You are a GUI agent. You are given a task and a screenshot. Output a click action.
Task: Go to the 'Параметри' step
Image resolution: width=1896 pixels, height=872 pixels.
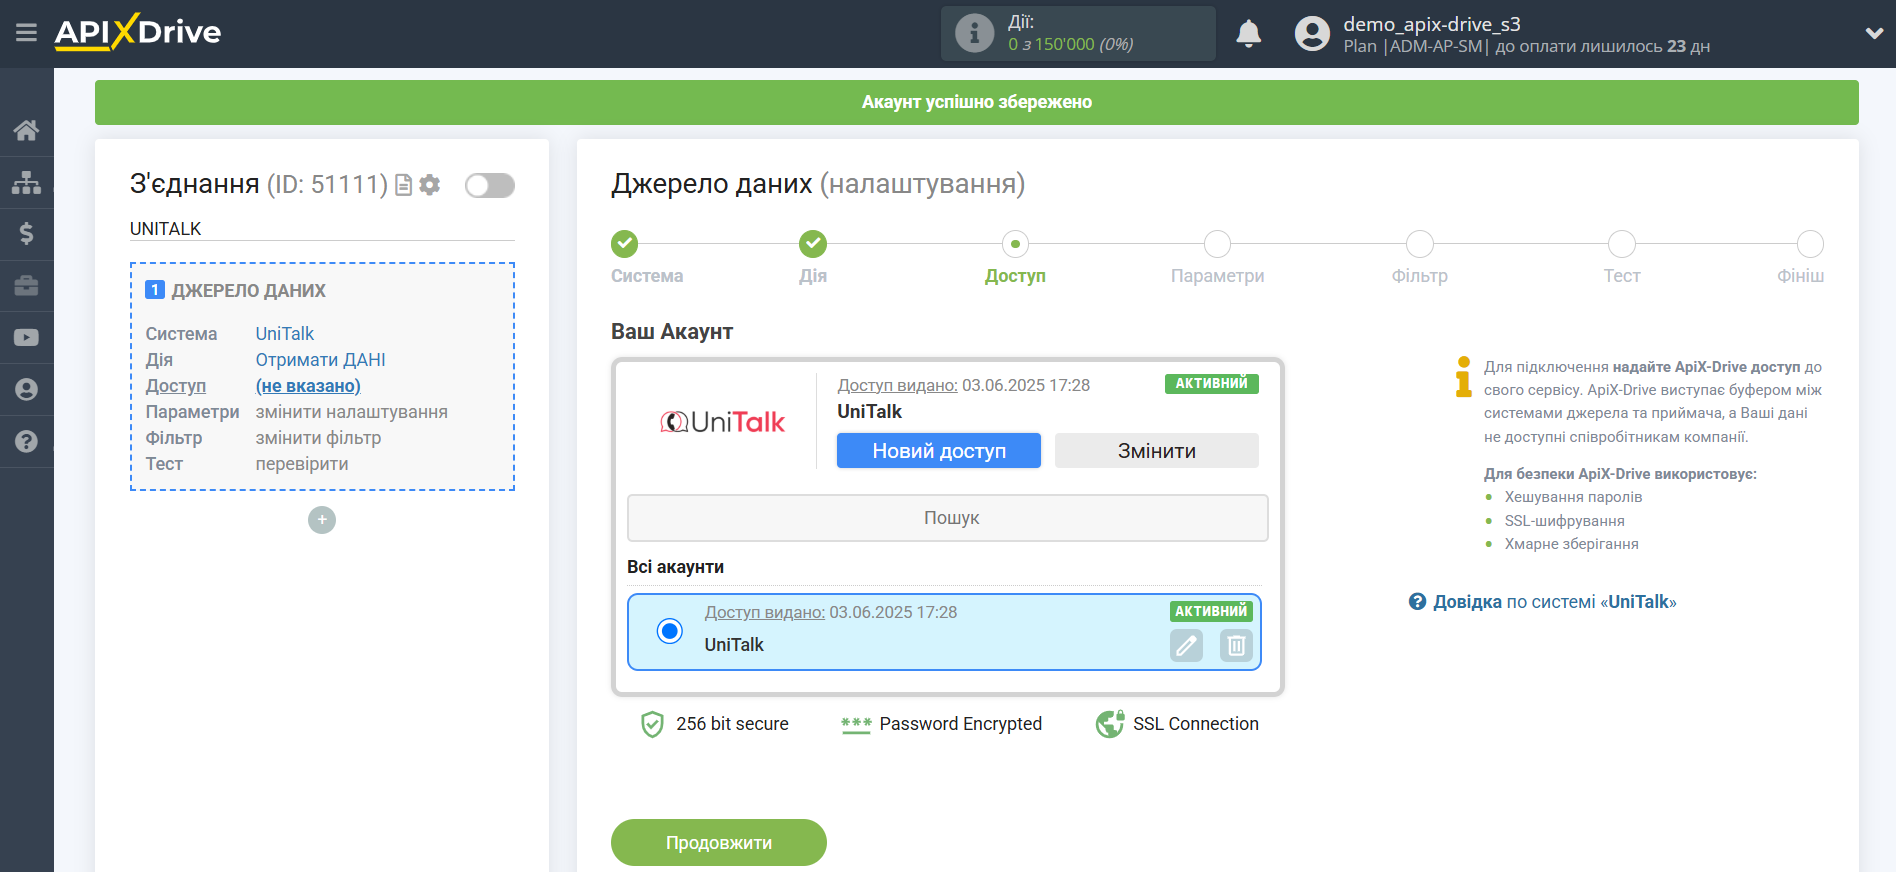(1217, 244)
